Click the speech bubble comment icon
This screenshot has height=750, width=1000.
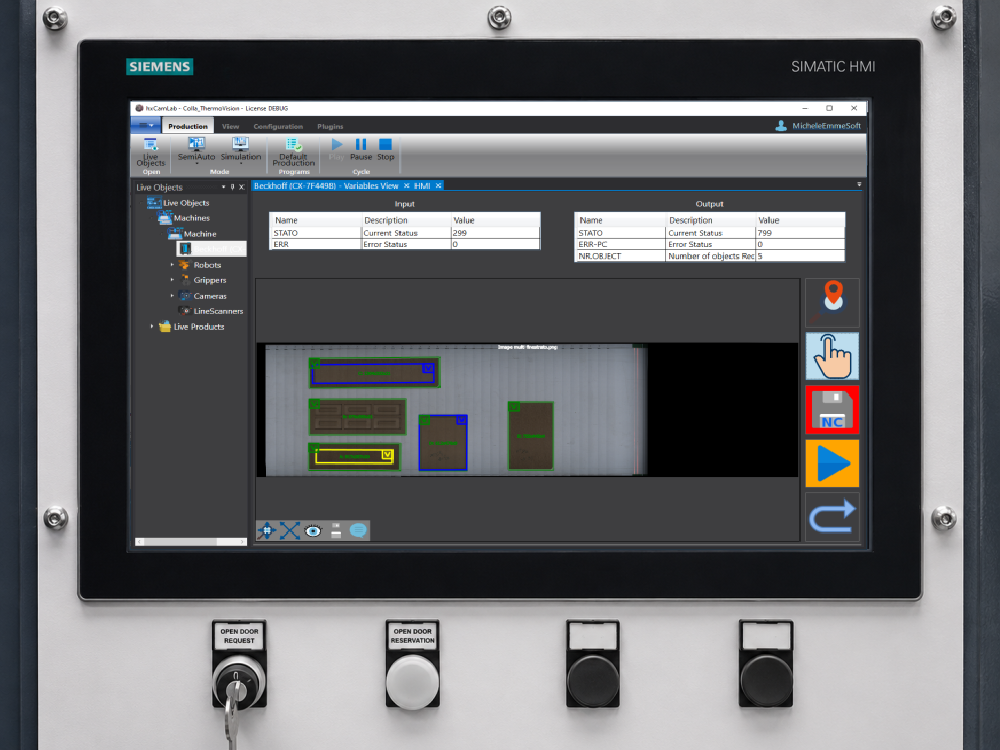pos(358,531)
